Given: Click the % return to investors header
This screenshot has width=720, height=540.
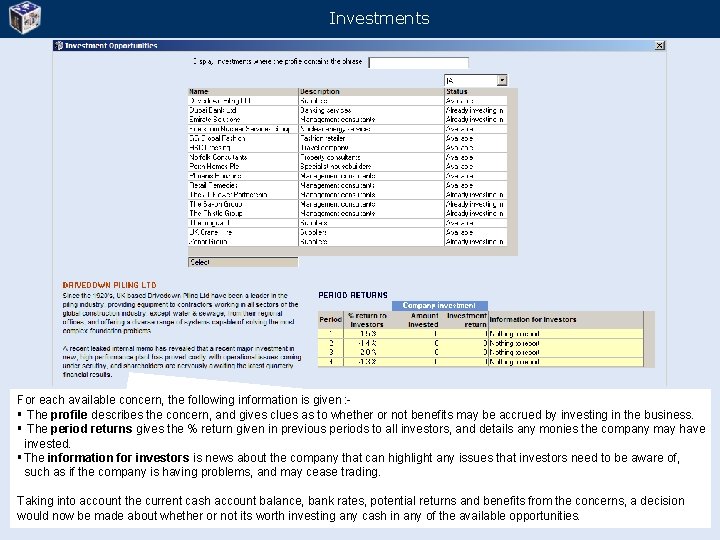Looking at the screenshot, I should (x=367, y=320).
